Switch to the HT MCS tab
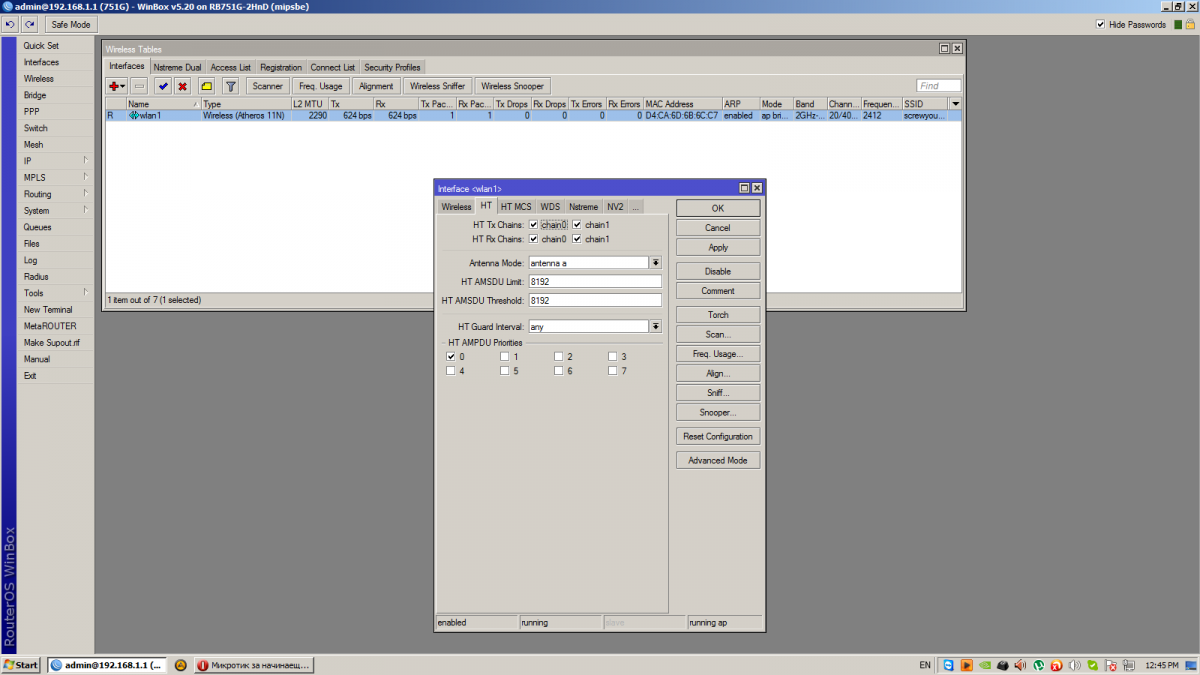The image size is (1200, 675). tap(516, 207)
